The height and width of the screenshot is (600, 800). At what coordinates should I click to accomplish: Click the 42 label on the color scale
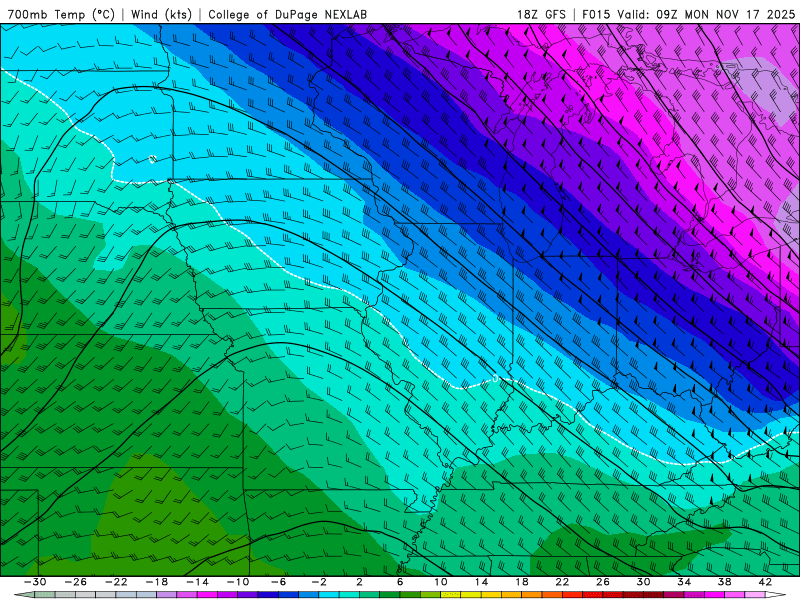tap(765, 582)
